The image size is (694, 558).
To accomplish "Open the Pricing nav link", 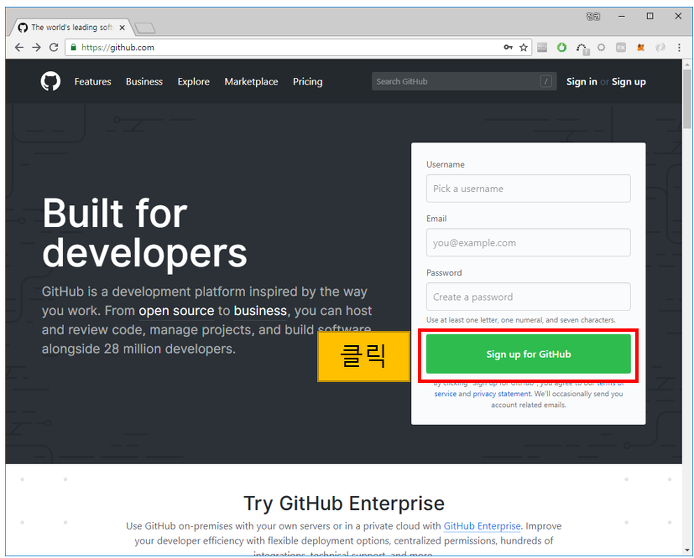I will point(308,81).
